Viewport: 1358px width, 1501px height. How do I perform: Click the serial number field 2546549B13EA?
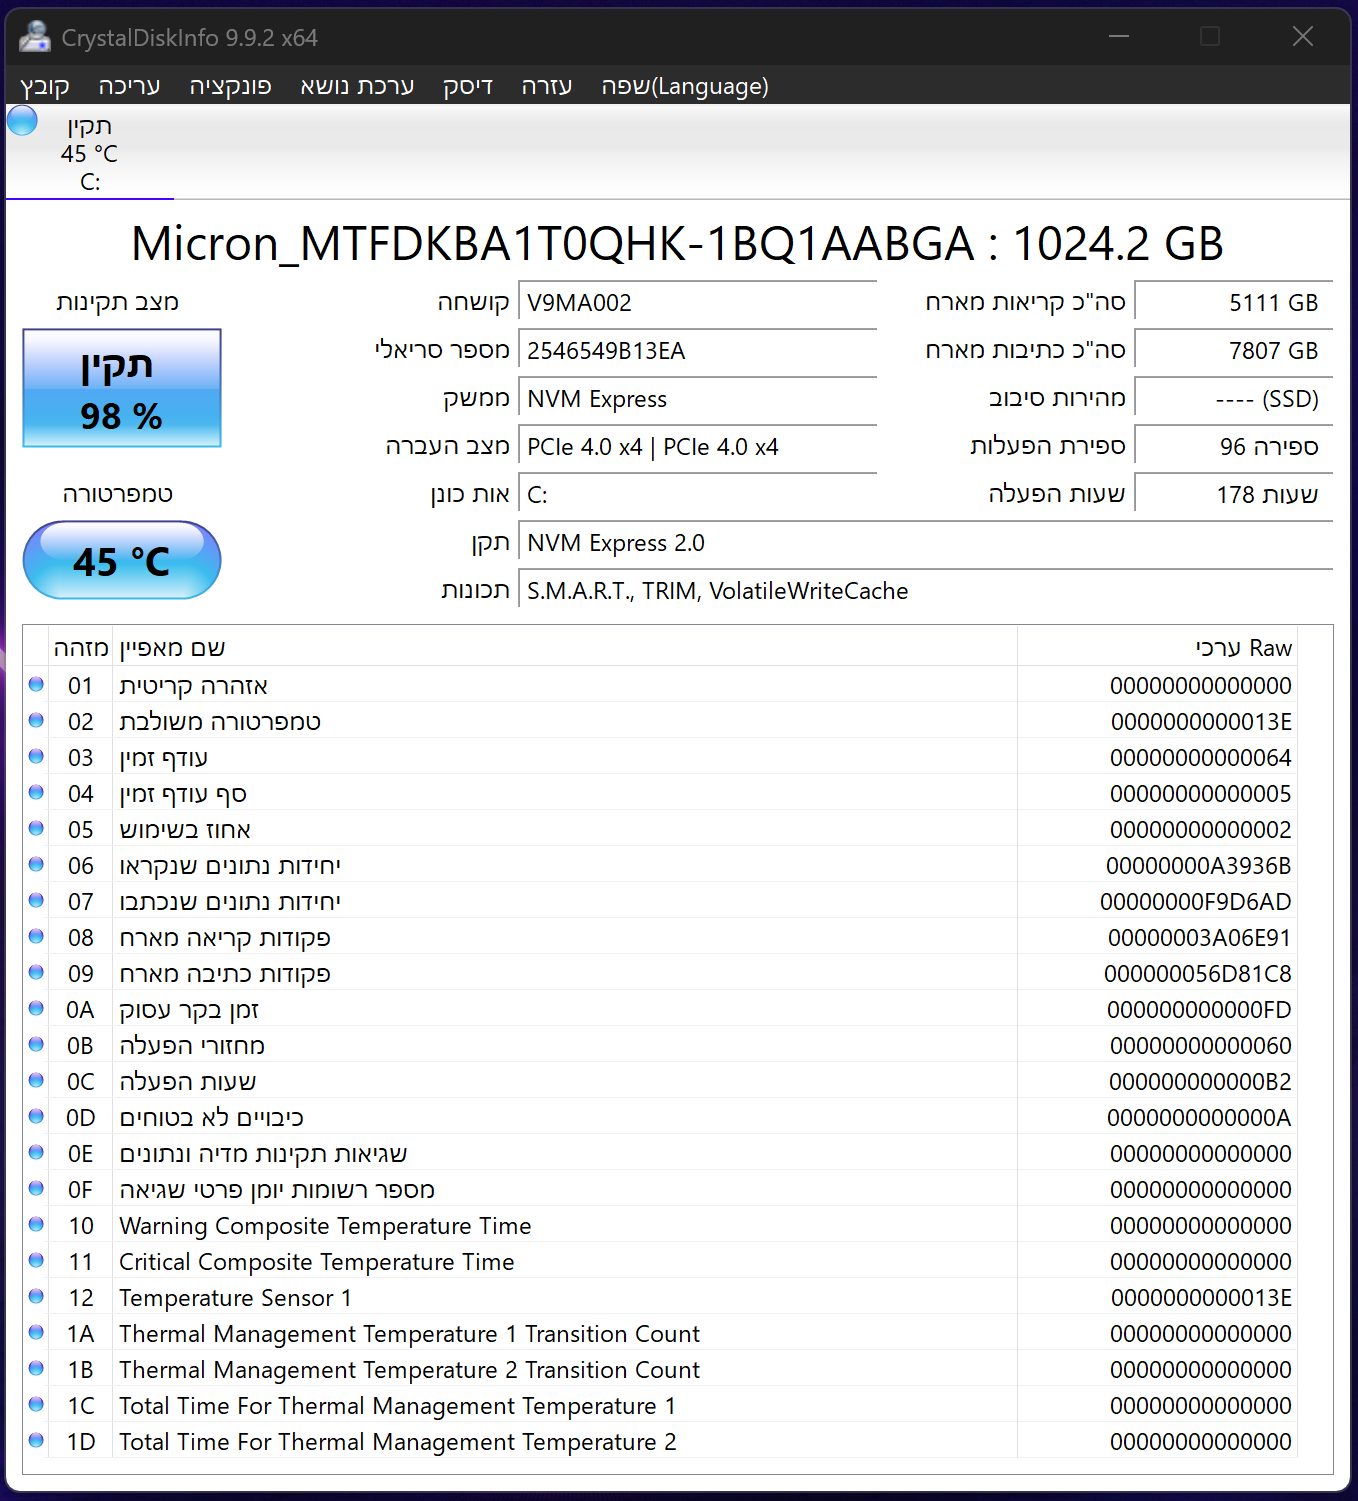[x=698, y=351]
